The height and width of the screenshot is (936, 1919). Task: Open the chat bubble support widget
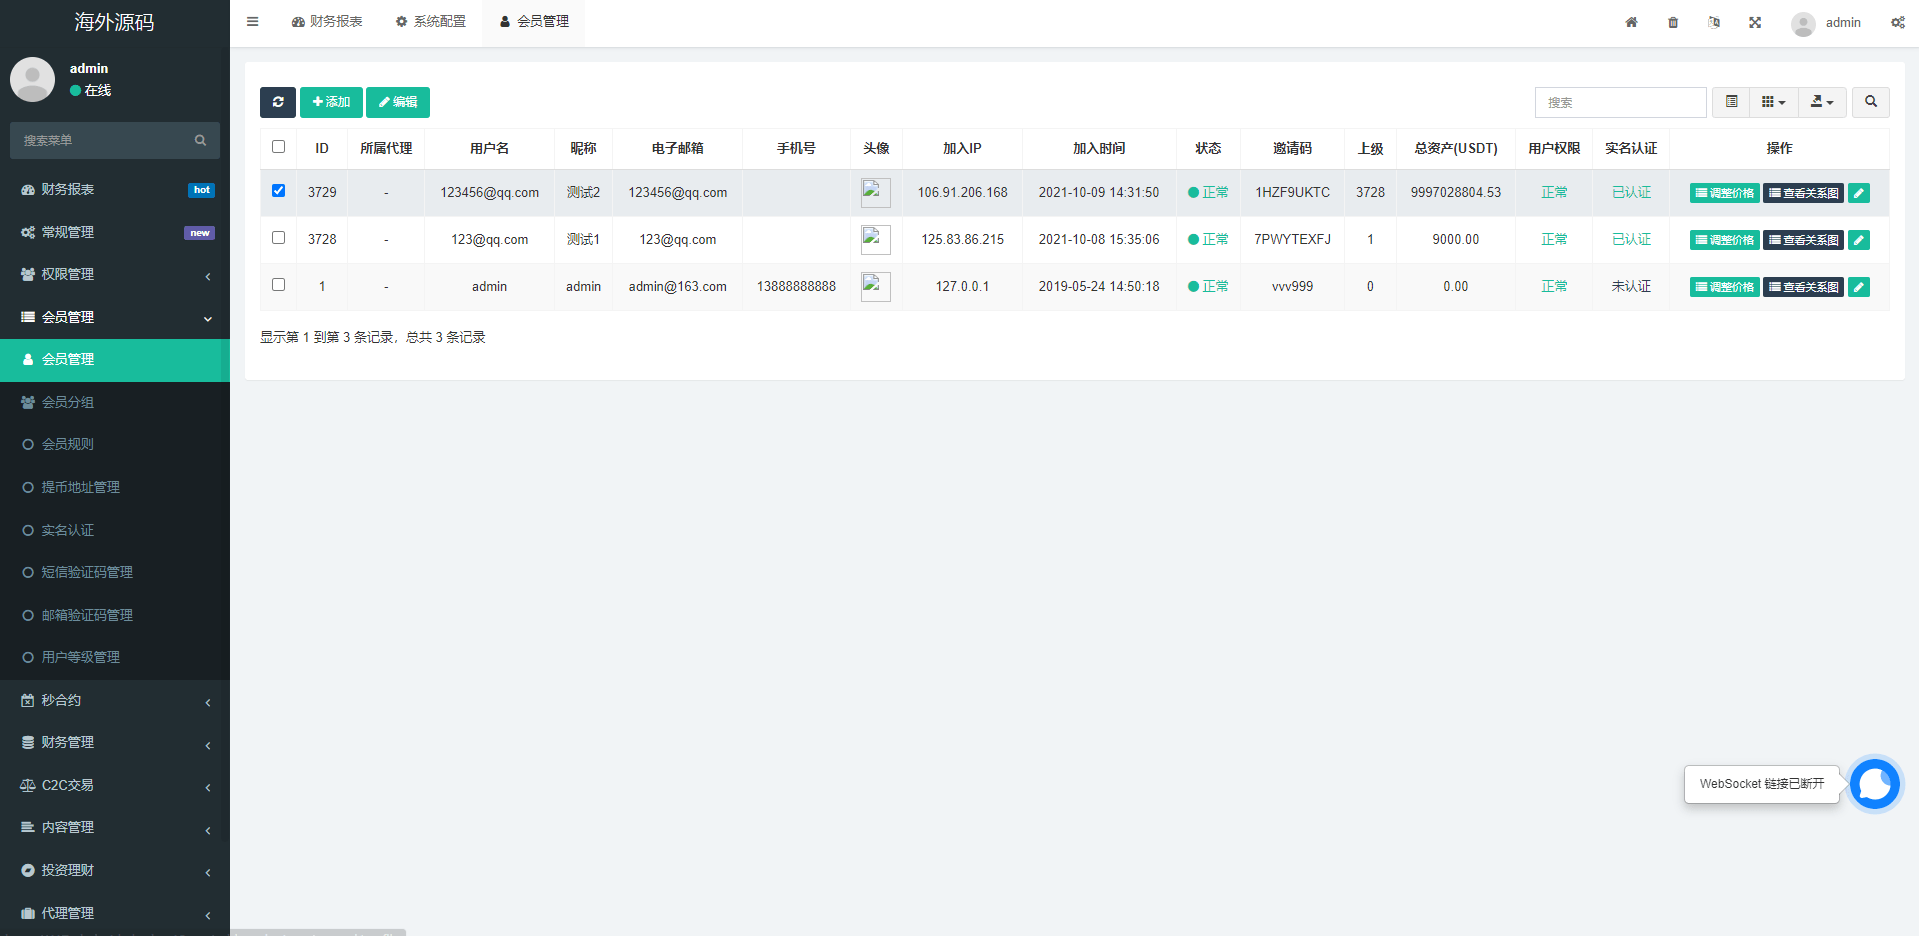point(1874,784)
